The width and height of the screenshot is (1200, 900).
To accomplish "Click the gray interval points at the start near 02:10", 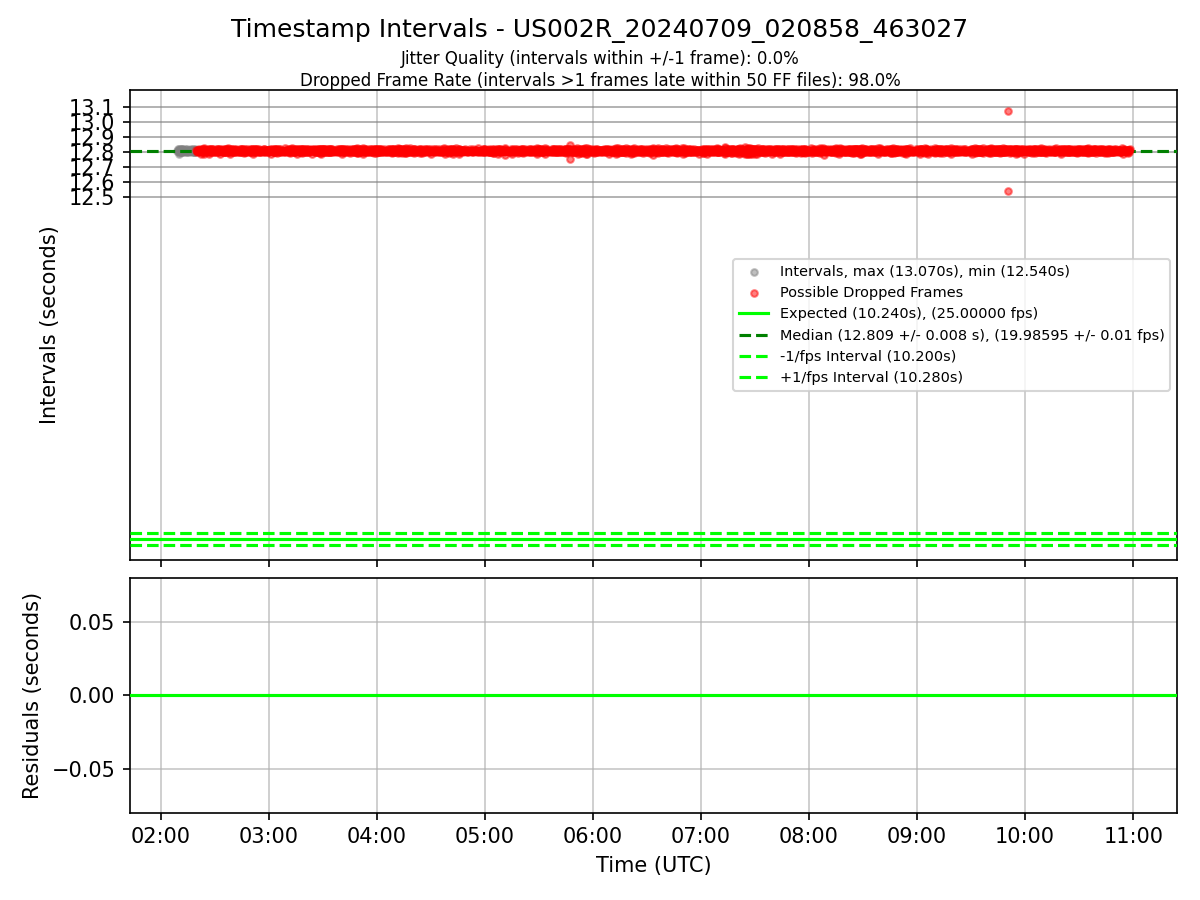I will coord(184,151).
